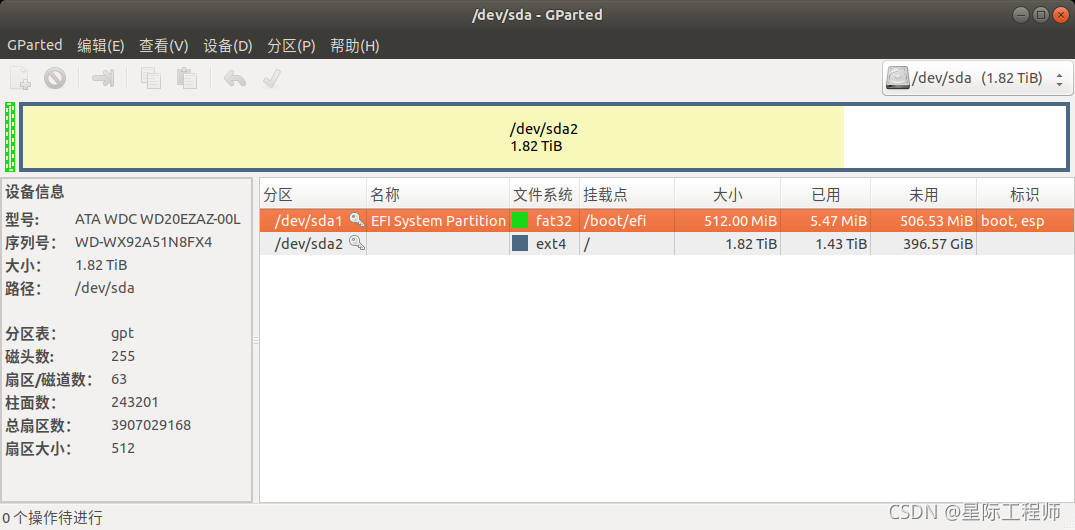
Task: Select the /dev/sda1 partition row
Action: [x=667, y=220]
